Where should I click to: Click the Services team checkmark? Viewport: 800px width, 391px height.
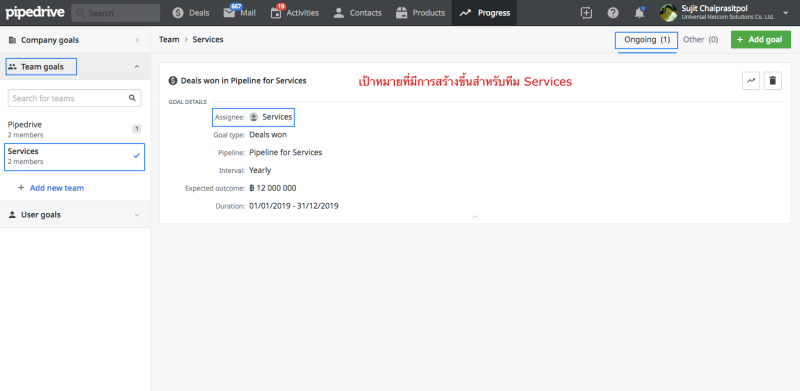click(x=136, y=156)
